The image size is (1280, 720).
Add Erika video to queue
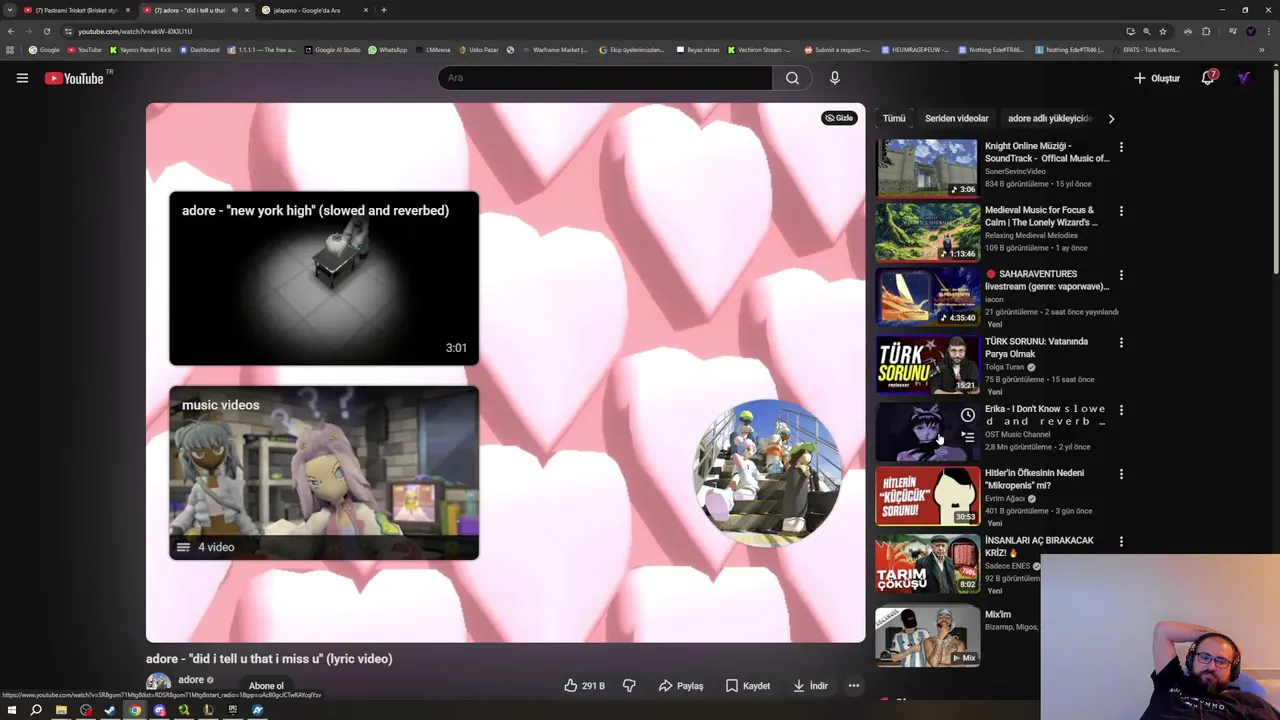(x=968, y=437)
